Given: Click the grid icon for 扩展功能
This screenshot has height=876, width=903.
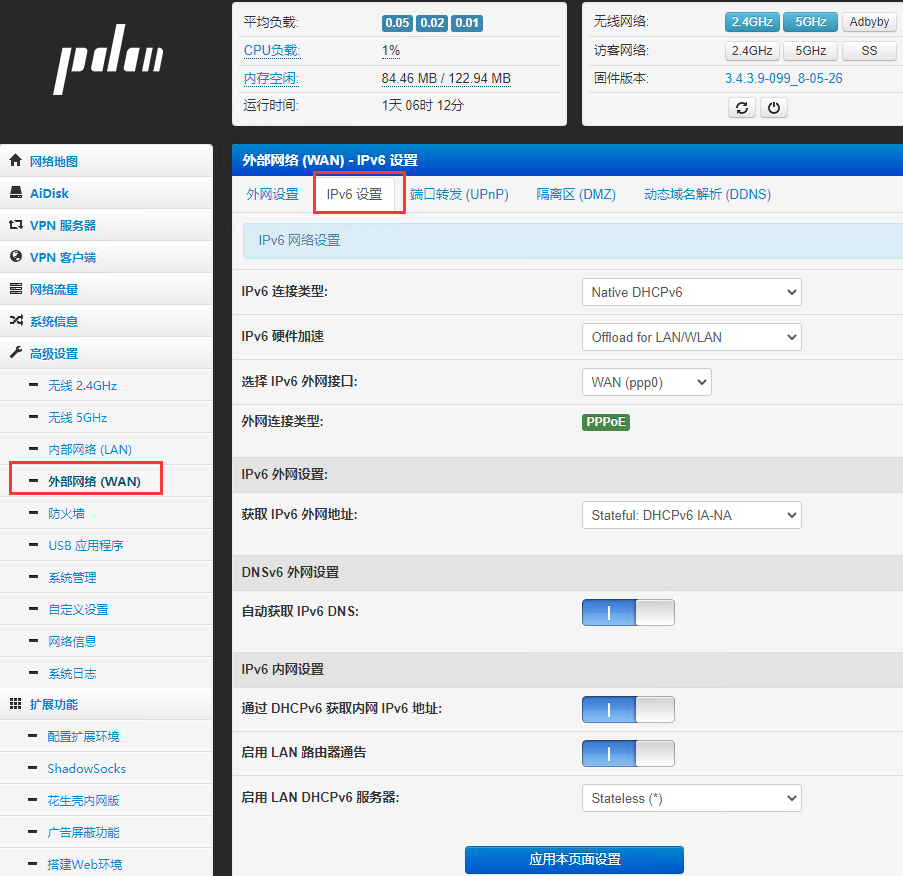Looking at the screenshot, I should pyautogui.click(x=16, y=703).
